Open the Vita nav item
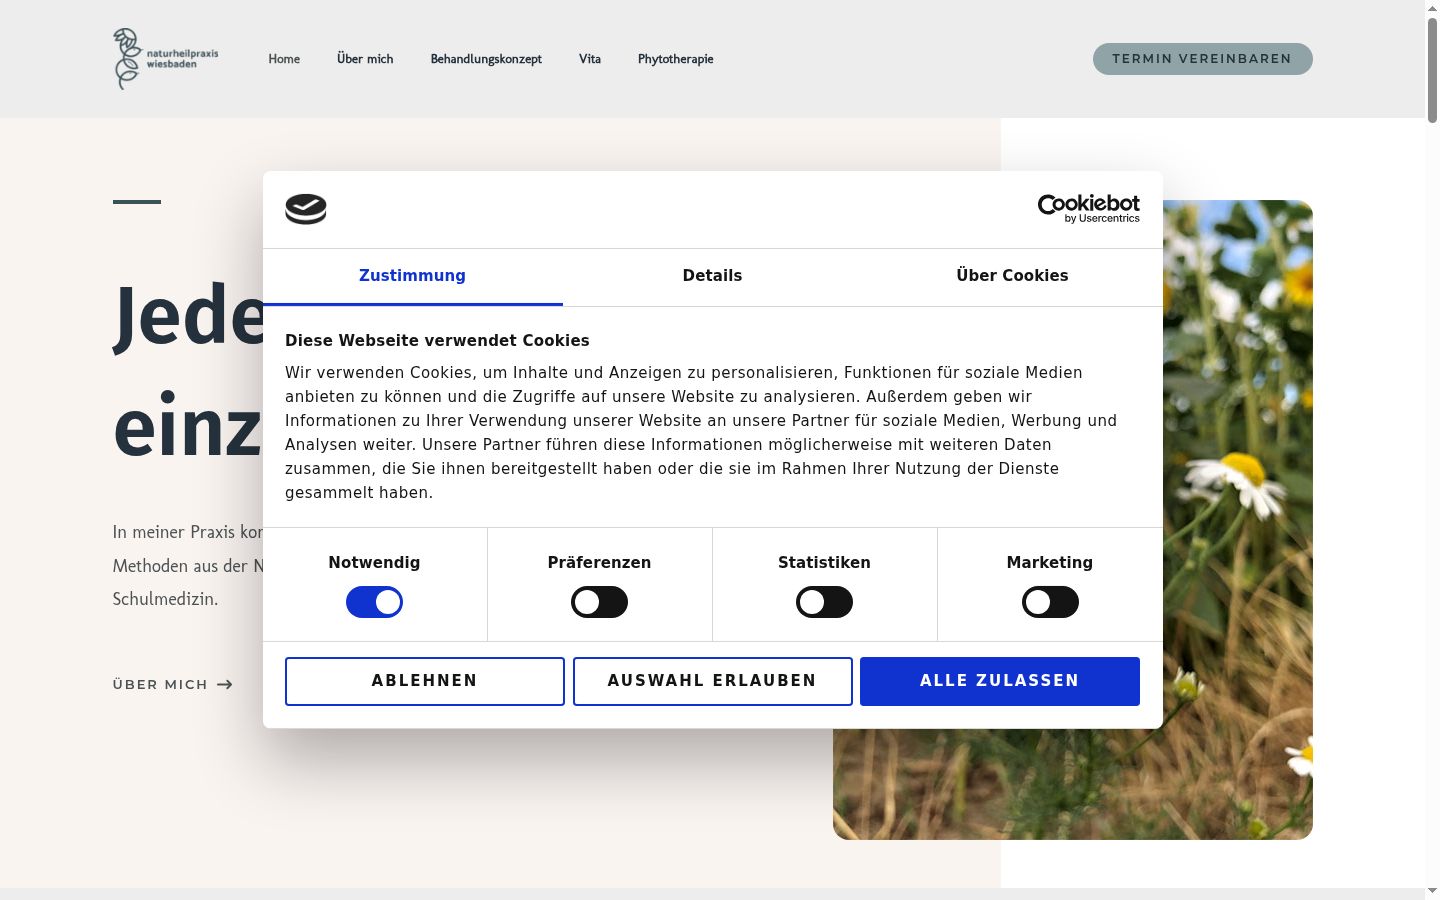This screenshot has width=1440, height=900. [590, 59]
